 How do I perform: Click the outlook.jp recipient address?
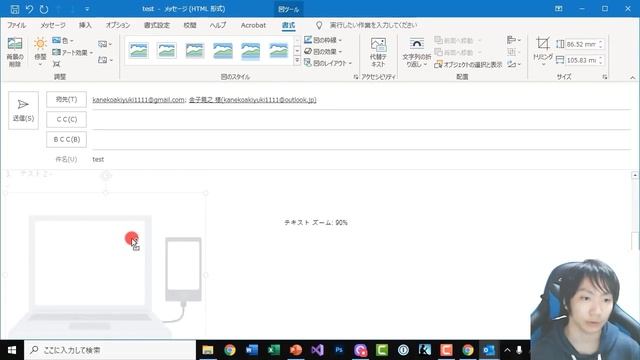click(253, 100)
